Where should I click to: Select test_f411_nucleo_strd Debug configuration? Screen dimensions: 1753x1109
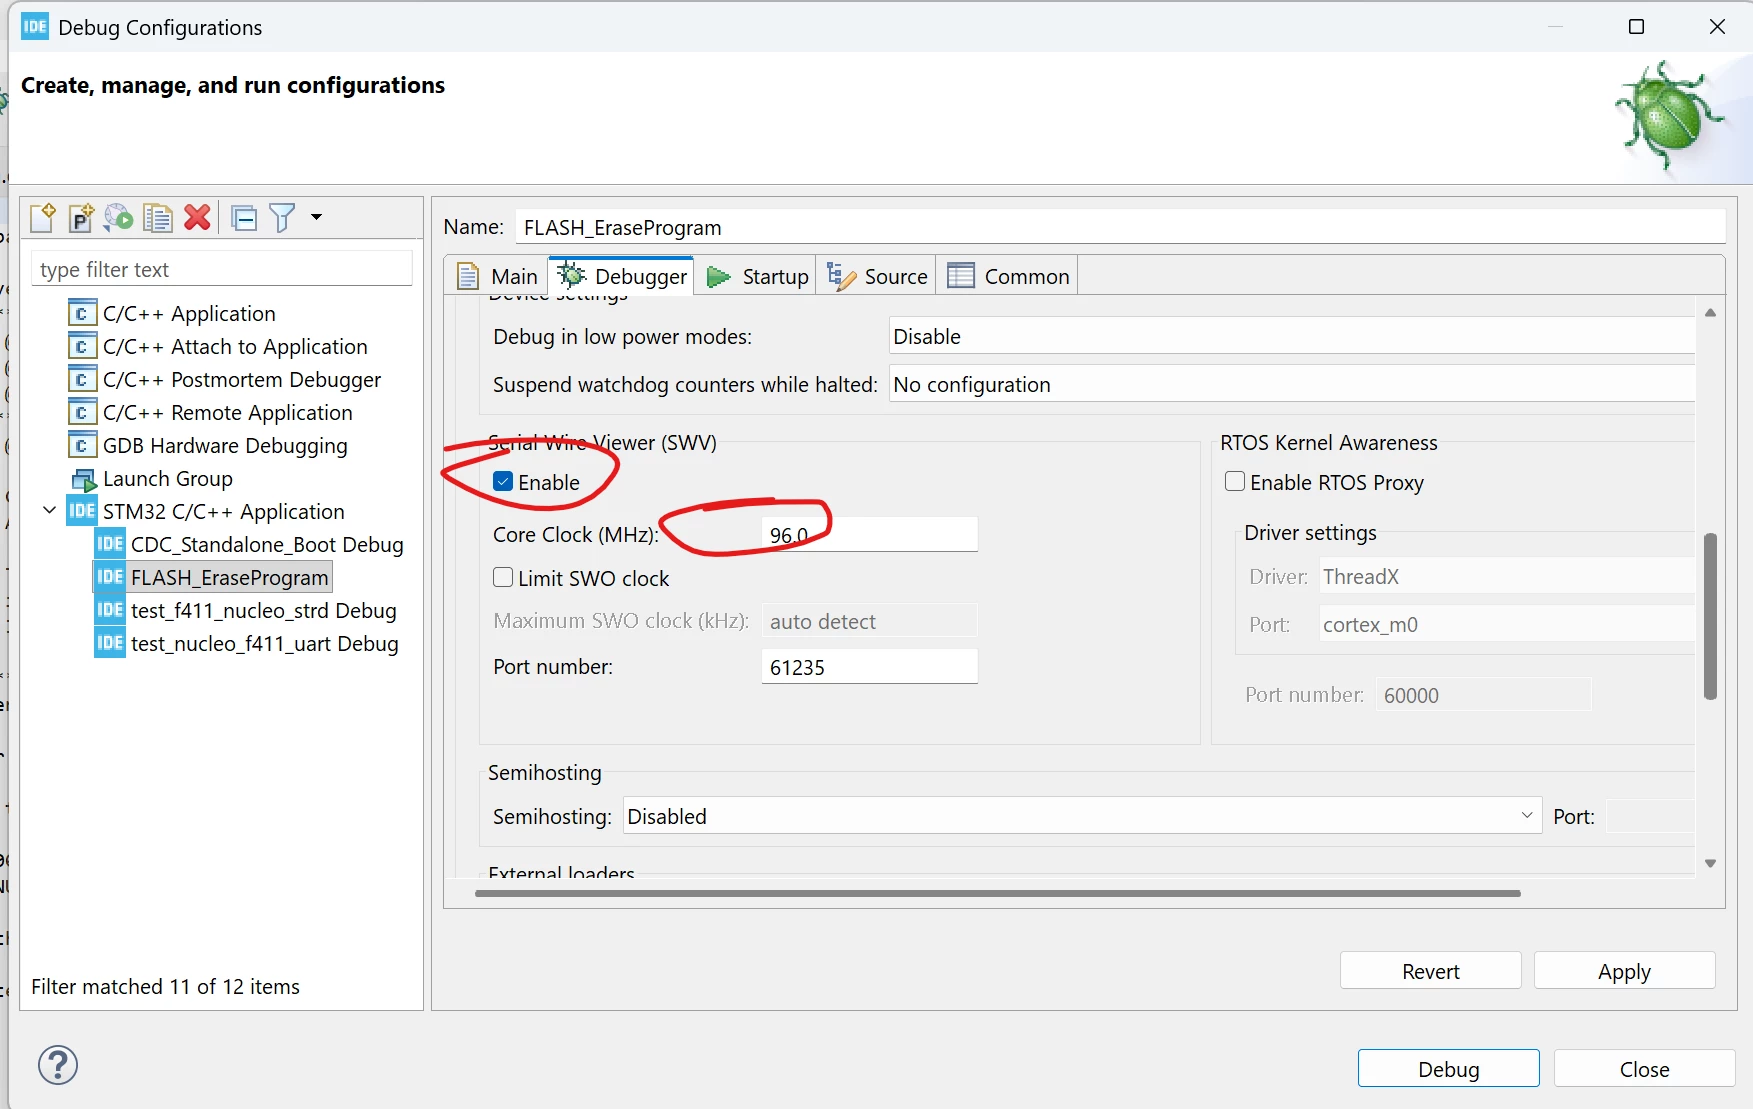point(246,611)
